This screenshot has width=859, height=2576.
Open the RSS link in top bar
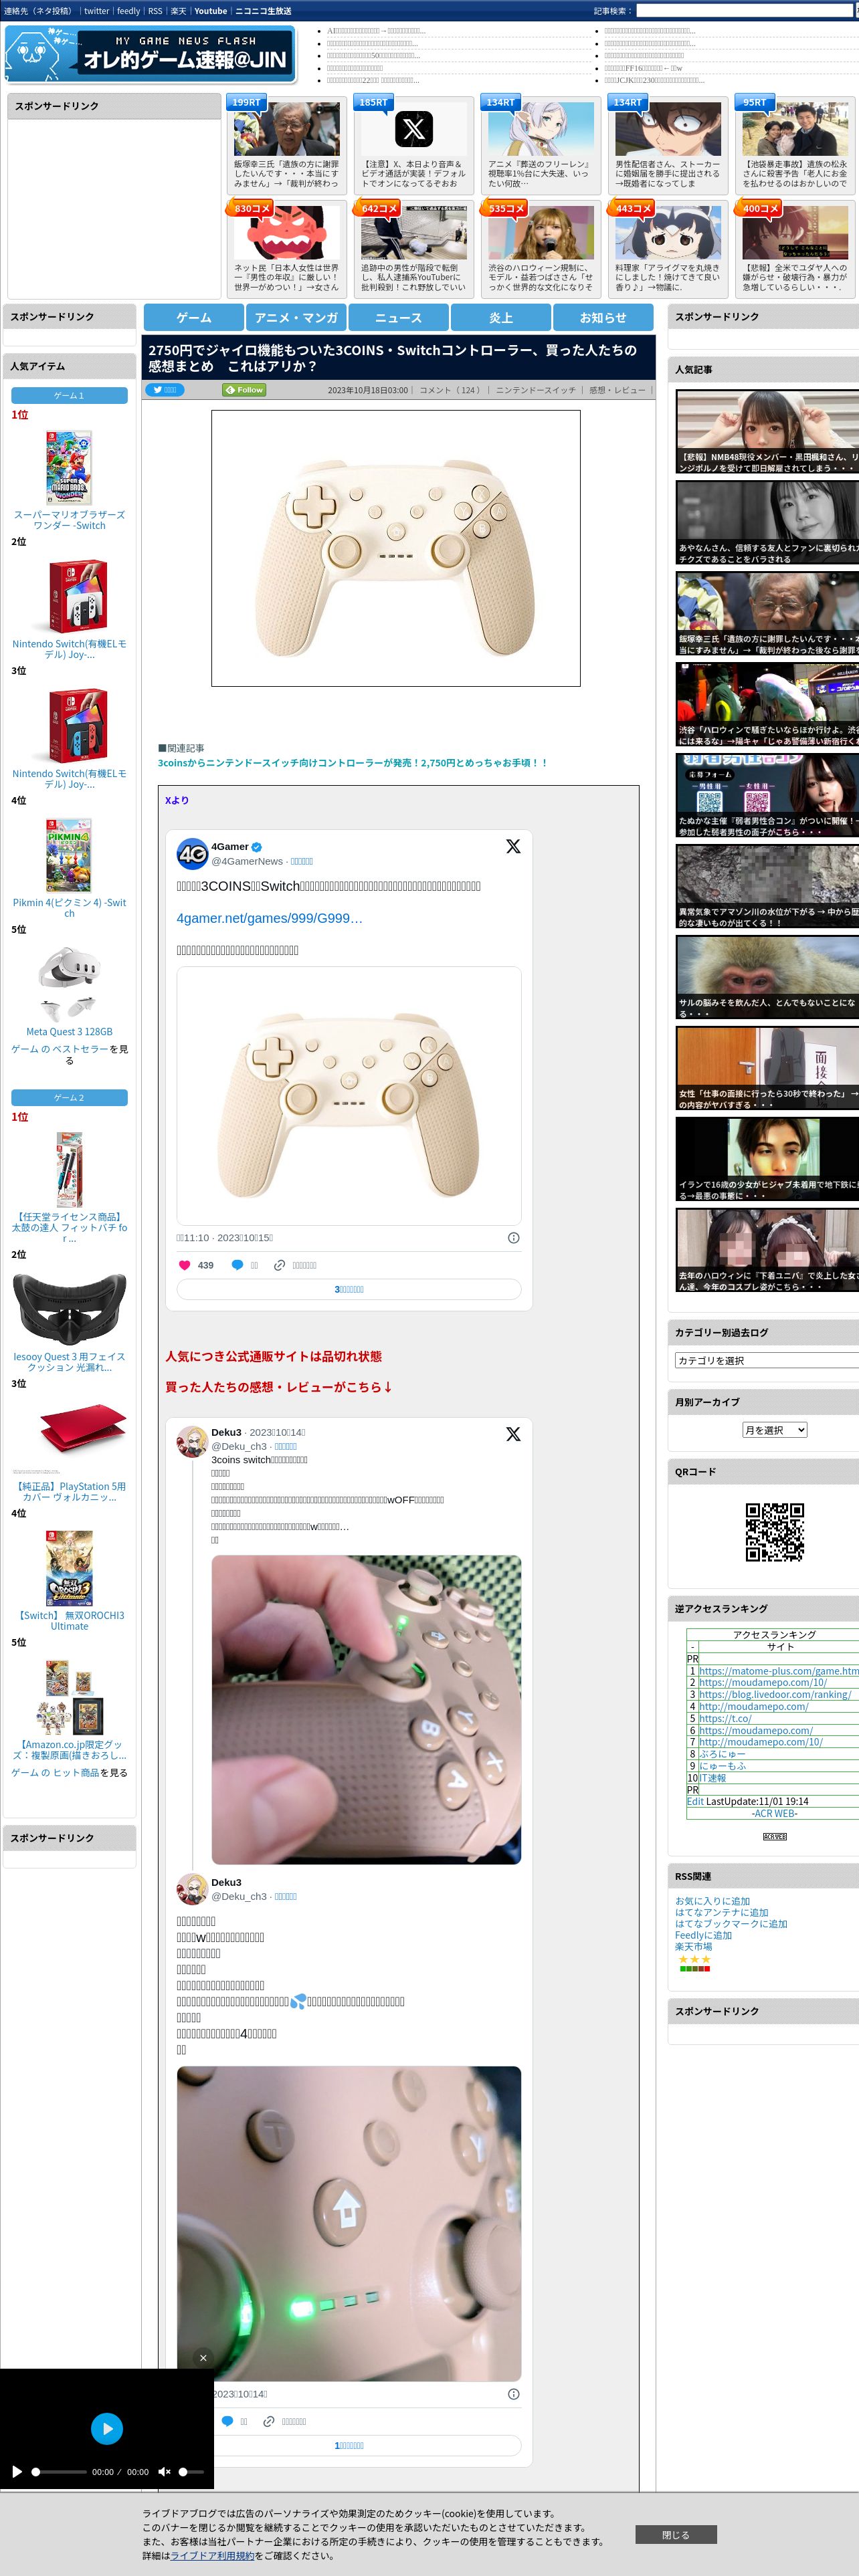[x=155, y=11]
